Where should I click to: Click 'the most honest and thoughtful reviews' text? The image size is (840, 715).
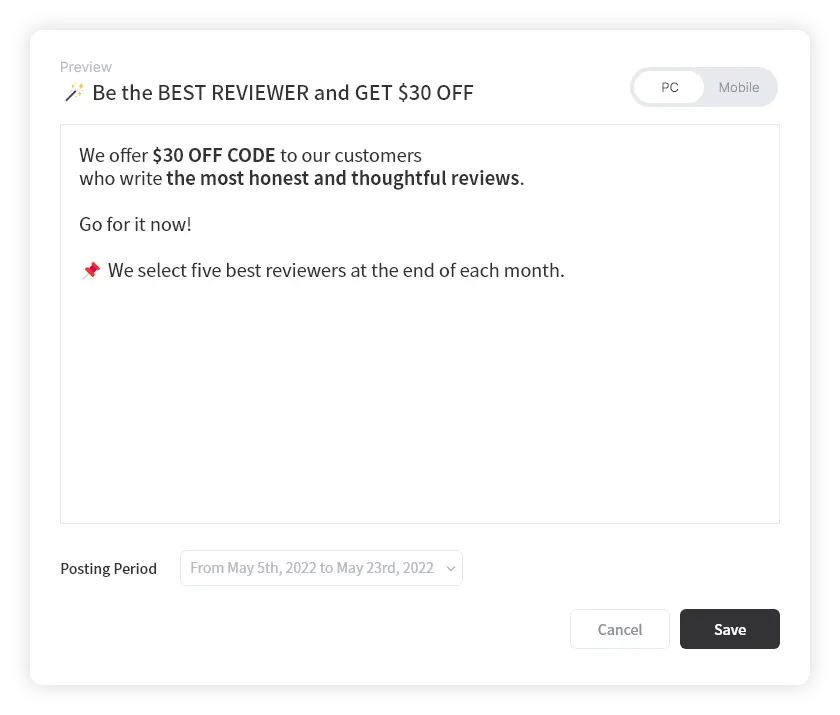343,179
